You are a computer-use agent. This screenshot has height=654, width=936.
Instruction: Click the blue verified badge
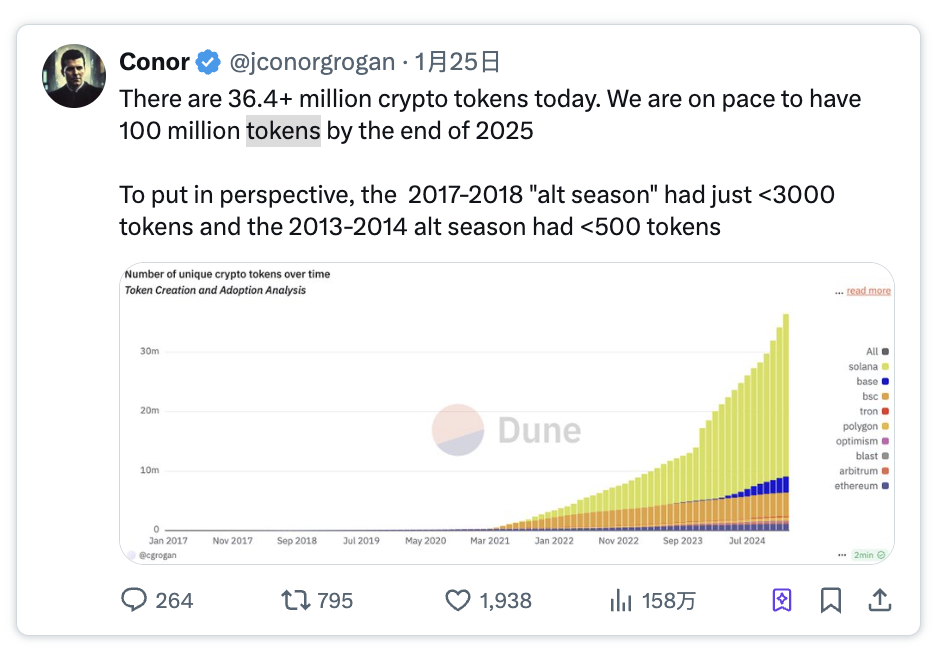point(208,61)
